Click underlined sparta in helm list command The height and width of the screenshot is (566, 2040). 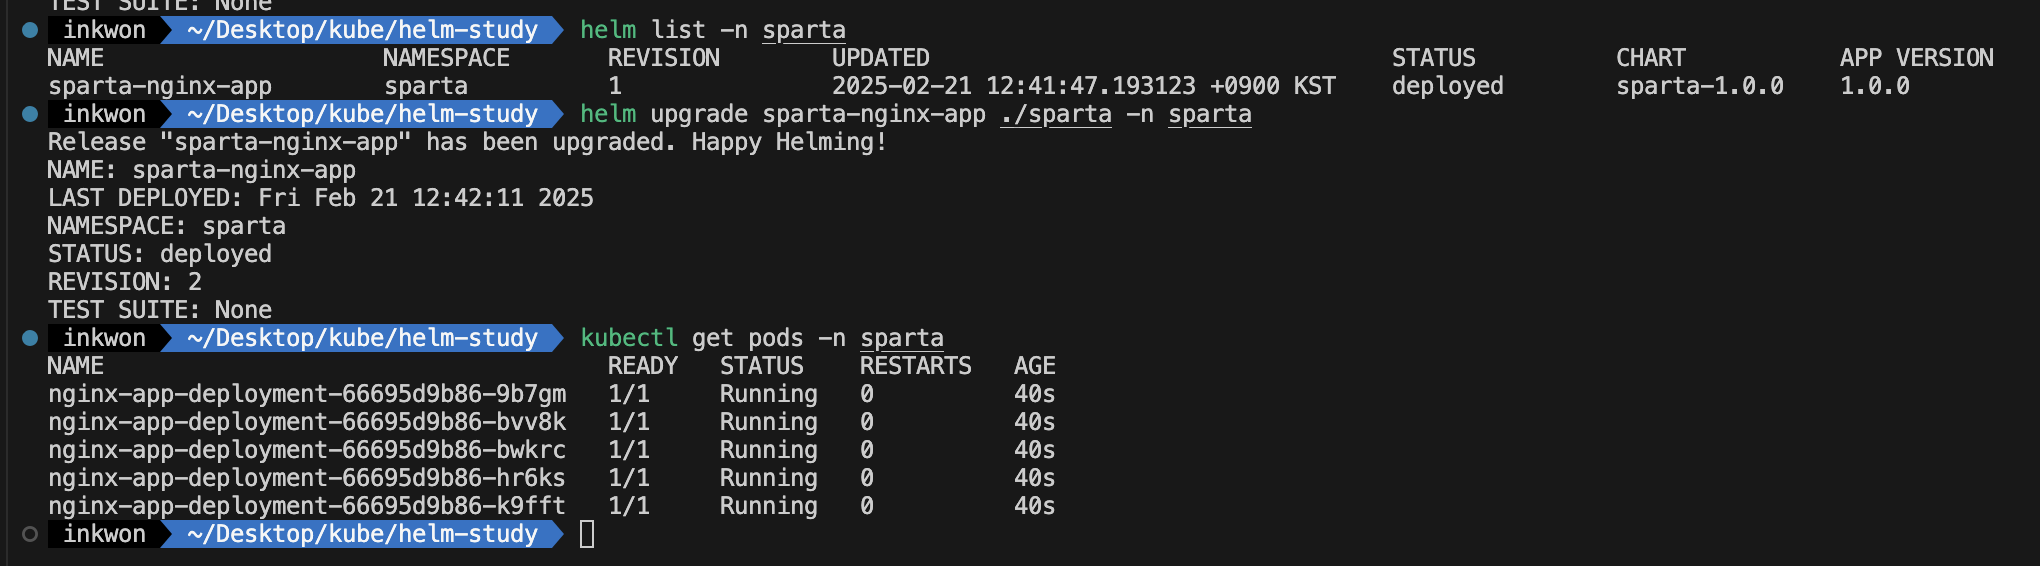click(x=804, y=31)
